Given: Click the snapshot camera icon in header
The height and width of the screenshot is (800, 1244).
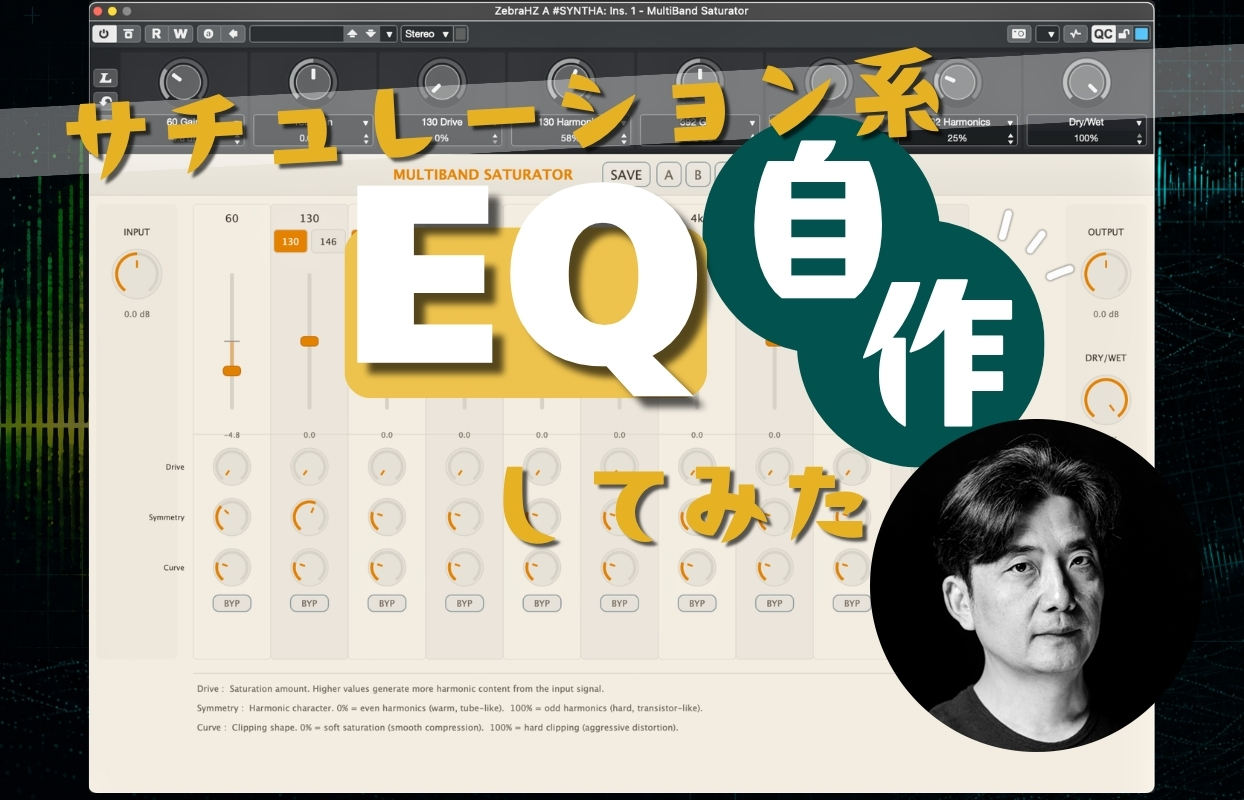Looking at the screenshot, I should [x=1018, y=34].
